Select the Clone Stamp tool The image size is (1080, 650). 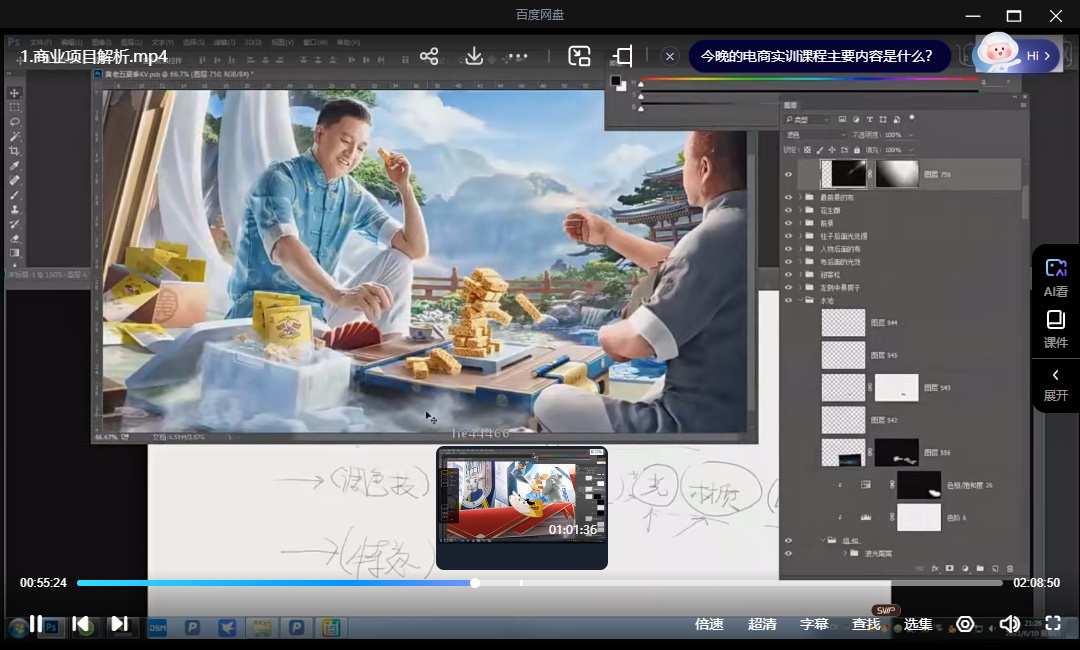pyautogui.click(x=14, y=209)
